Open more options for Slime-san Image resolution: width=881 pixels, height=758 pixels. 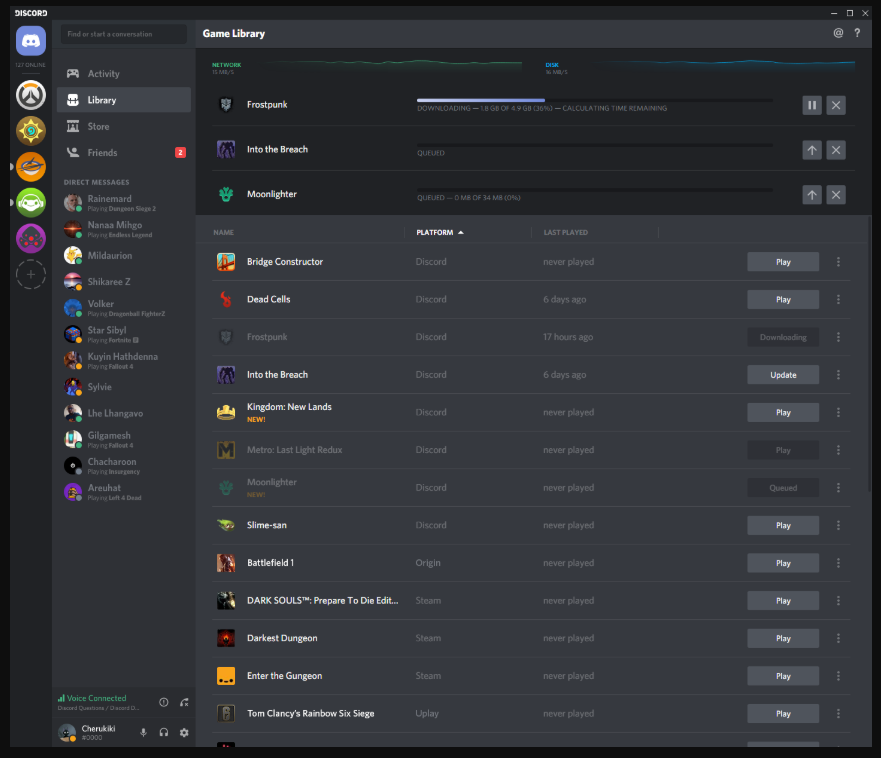coord(838,525)
